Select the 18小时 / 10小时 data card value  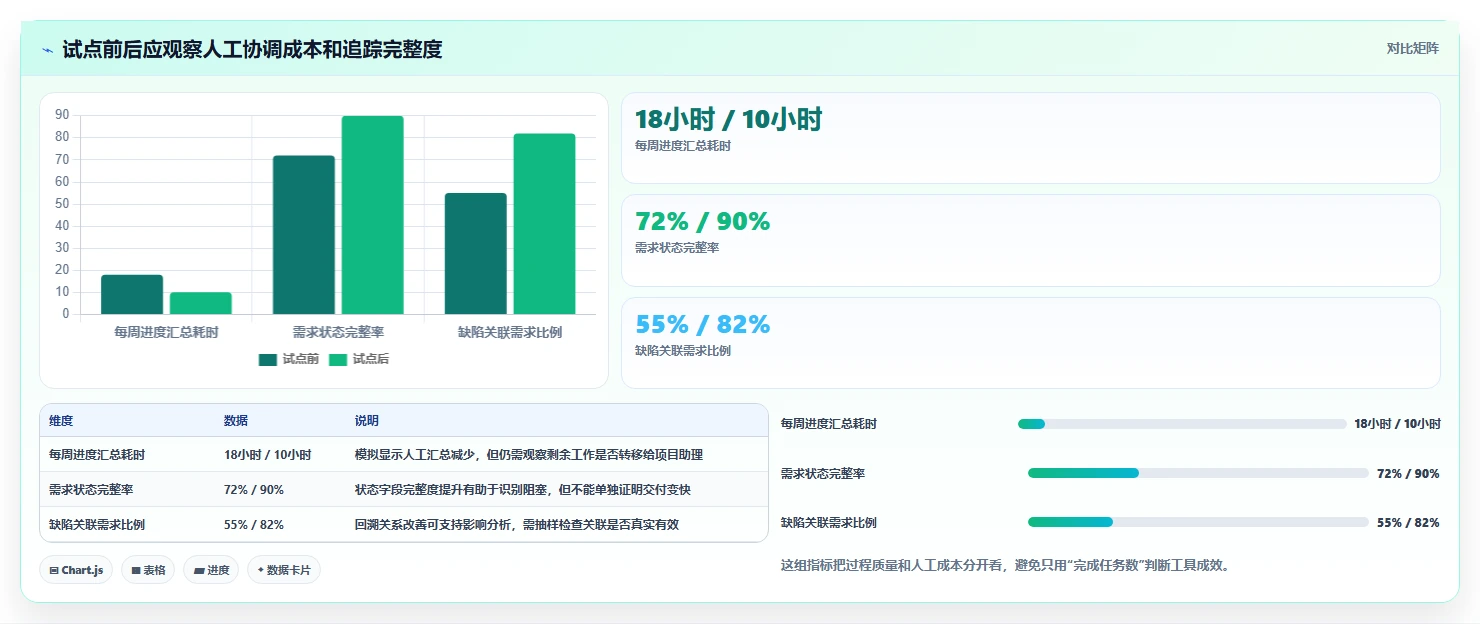click(x=728, y=120)
